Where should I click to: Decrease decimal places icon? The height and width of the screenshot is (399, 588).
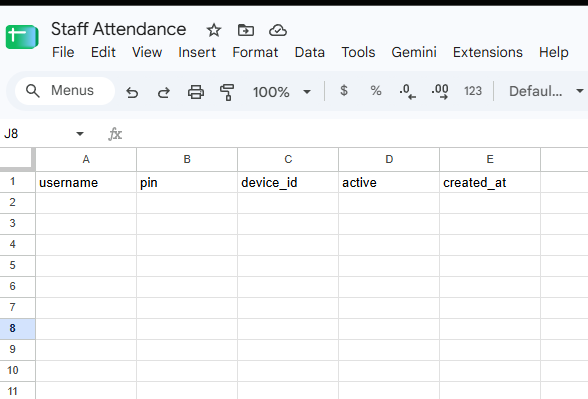[407, 92]
